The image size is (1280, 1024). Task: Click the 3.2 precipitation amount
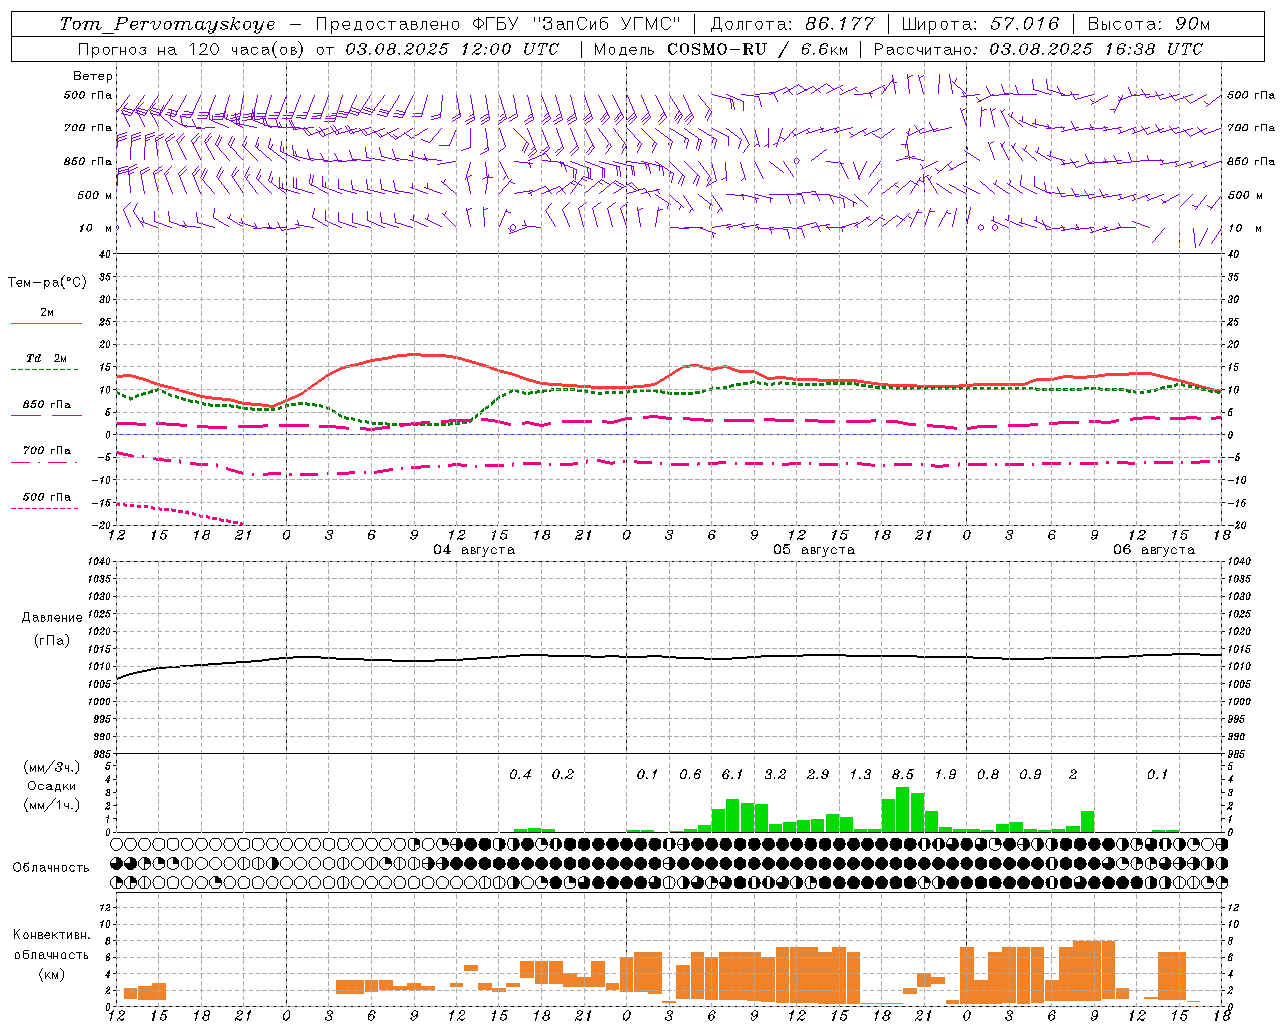click(775, 774)
